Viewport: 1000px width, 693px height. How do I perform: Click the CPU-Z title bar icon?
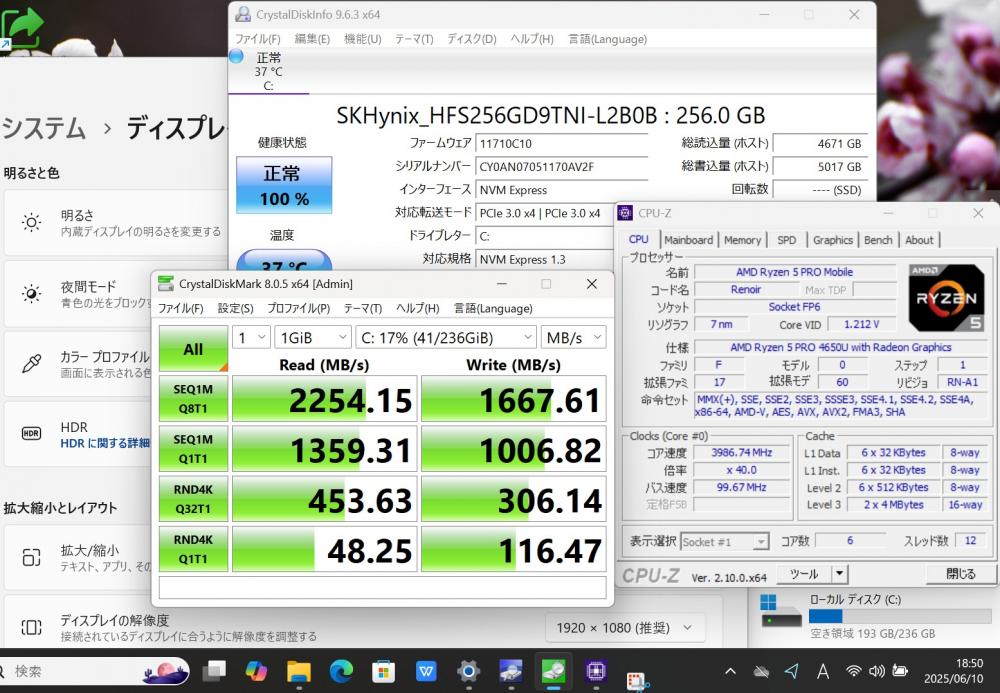(625, 213)
